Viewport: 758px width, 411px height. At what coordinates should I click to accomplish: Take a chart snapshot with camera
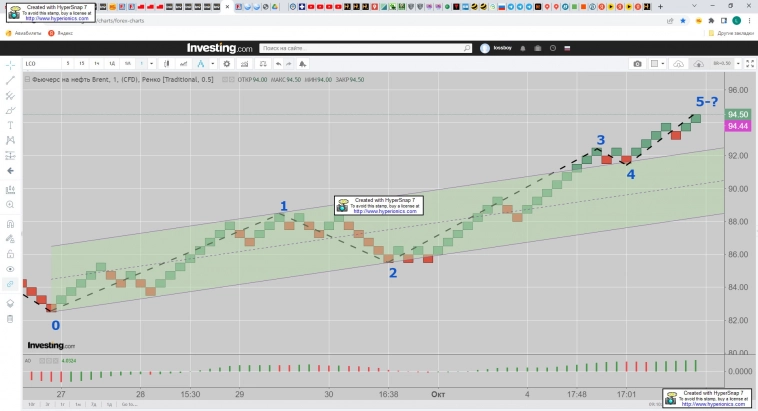click(637, 64)
